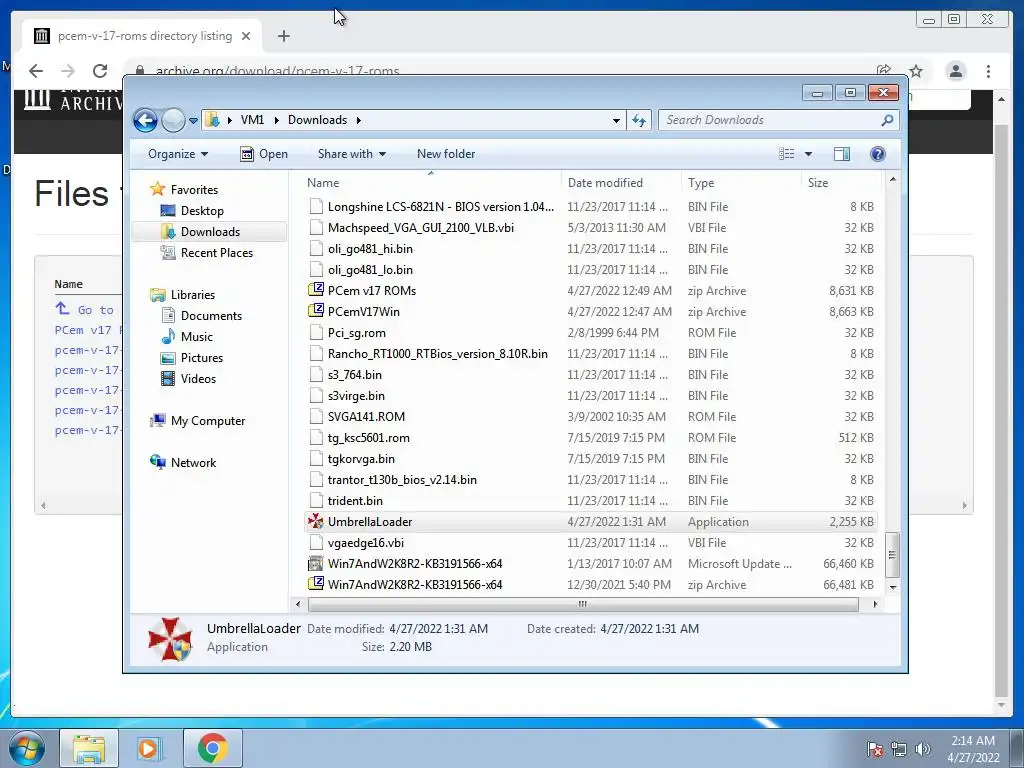Screen dimensions: 1024x768
Task: Open view options dropdown arrow
Action: coord(808,154)
